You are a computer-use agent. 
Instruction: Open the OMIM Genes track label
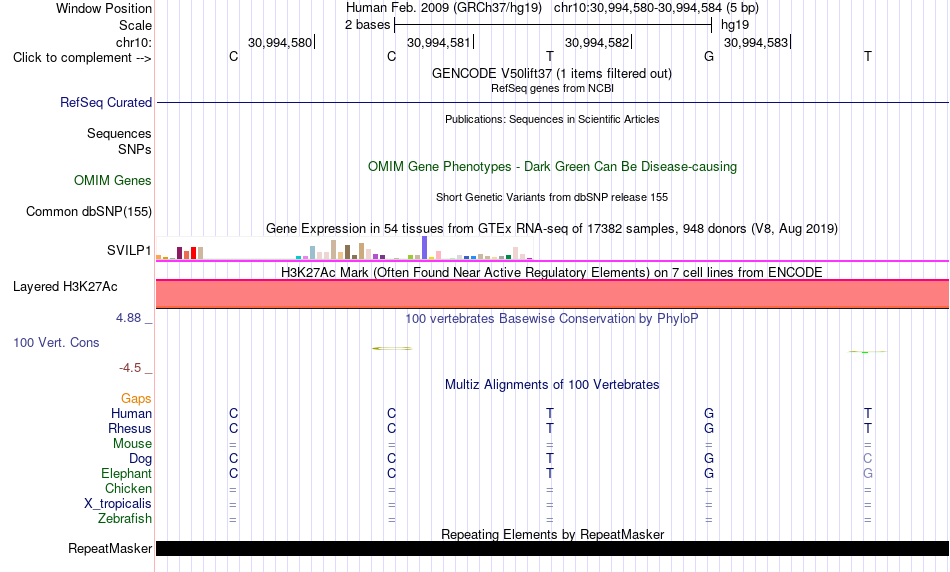pos(112,181)
